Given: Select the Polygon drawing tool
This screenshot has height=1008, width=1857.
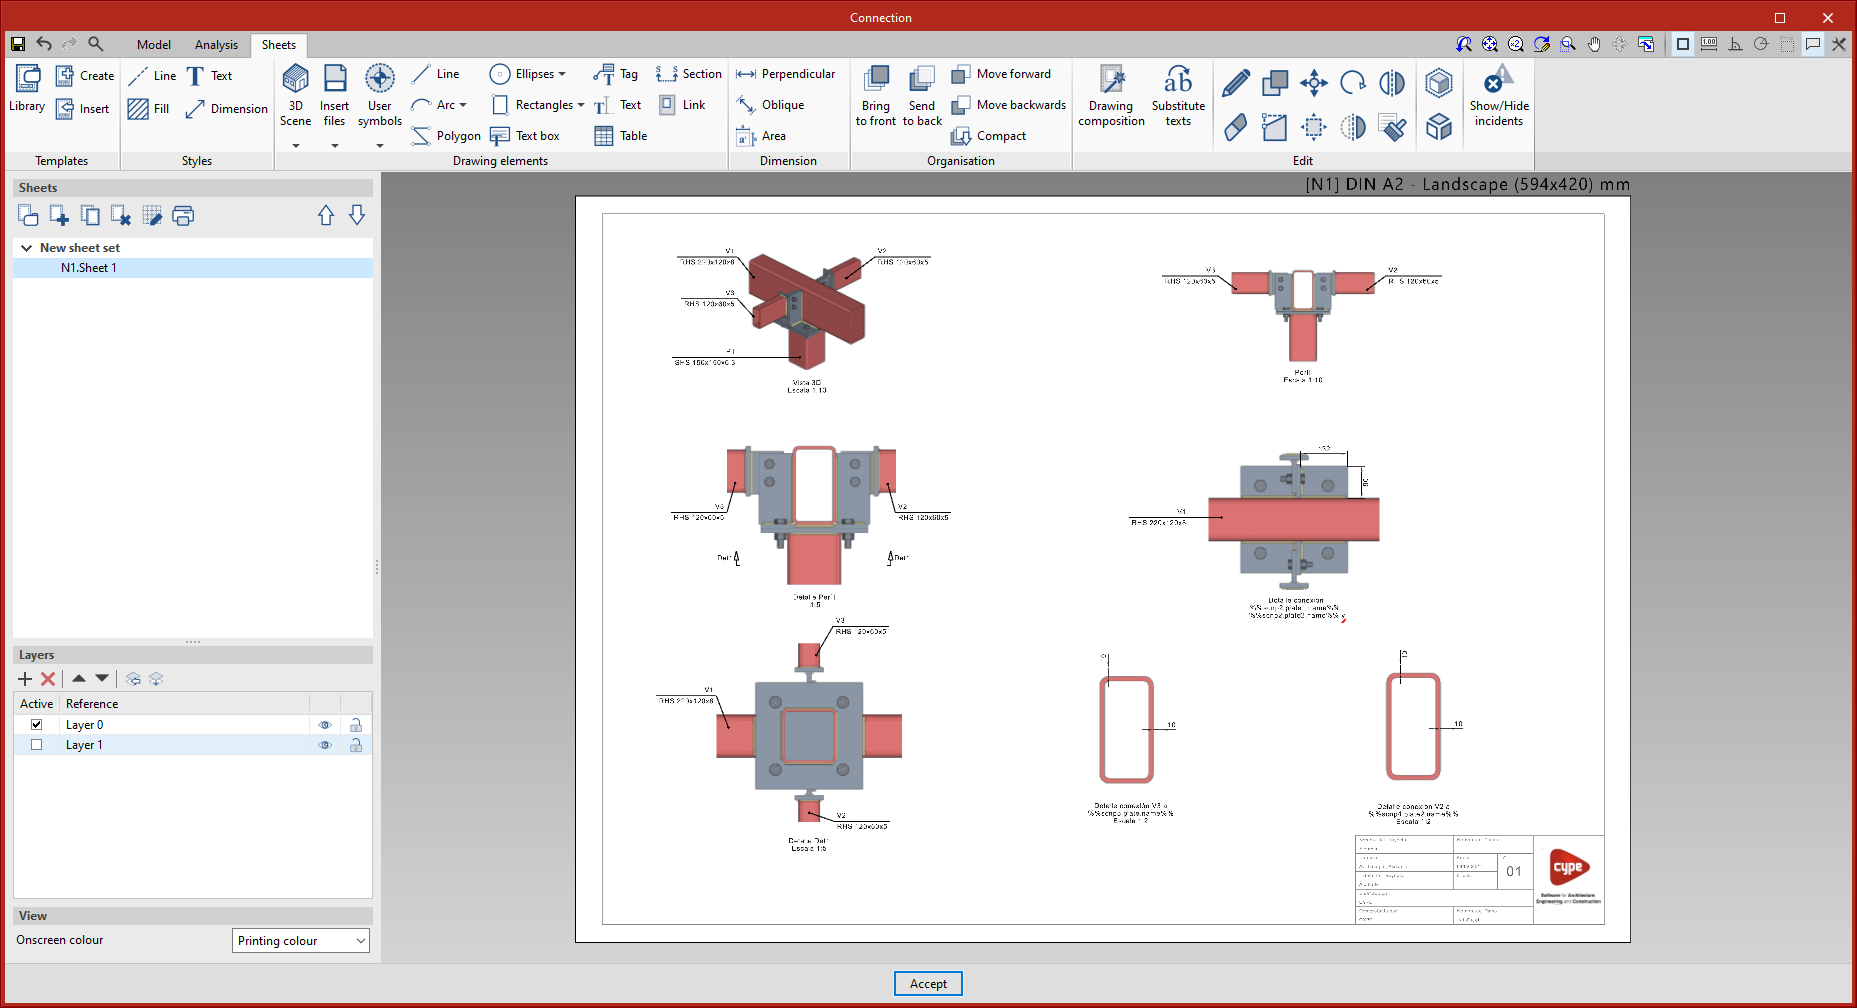Looking at the screenshot, I should click(446, 136).
